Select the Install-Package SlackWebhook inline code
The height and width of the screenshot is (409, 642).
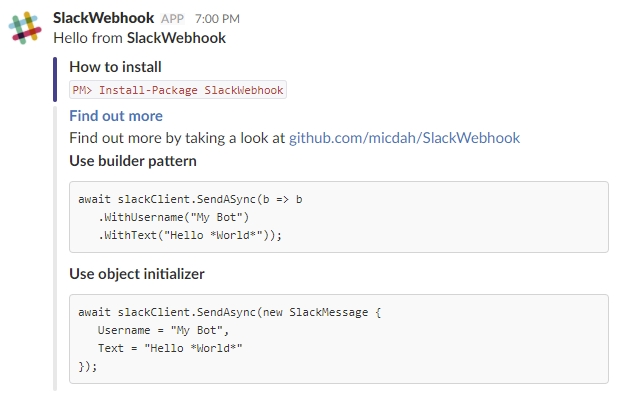pos(177,90)
